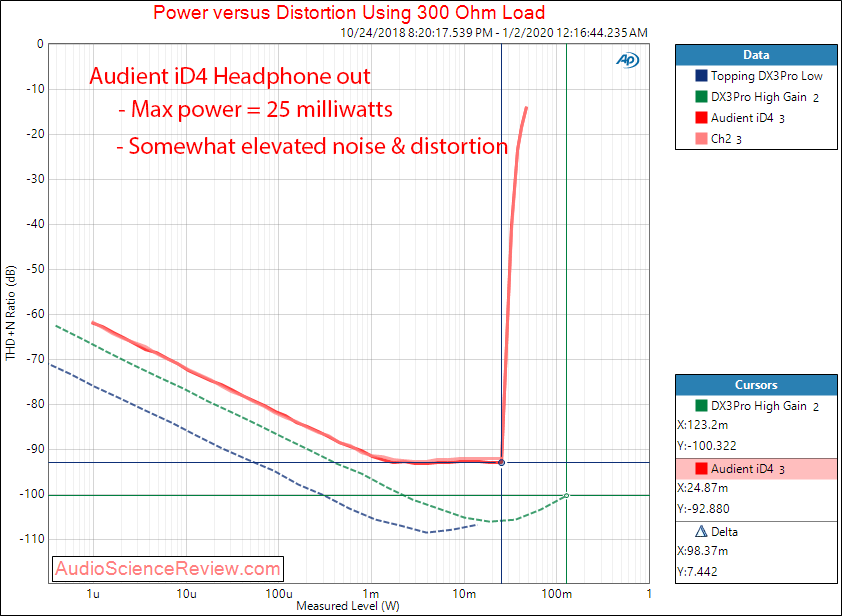Click the graph title 'Power versus Distortion Using 300 Ohm Load'
The image size is (842, 616).
(x=349, y=12)
